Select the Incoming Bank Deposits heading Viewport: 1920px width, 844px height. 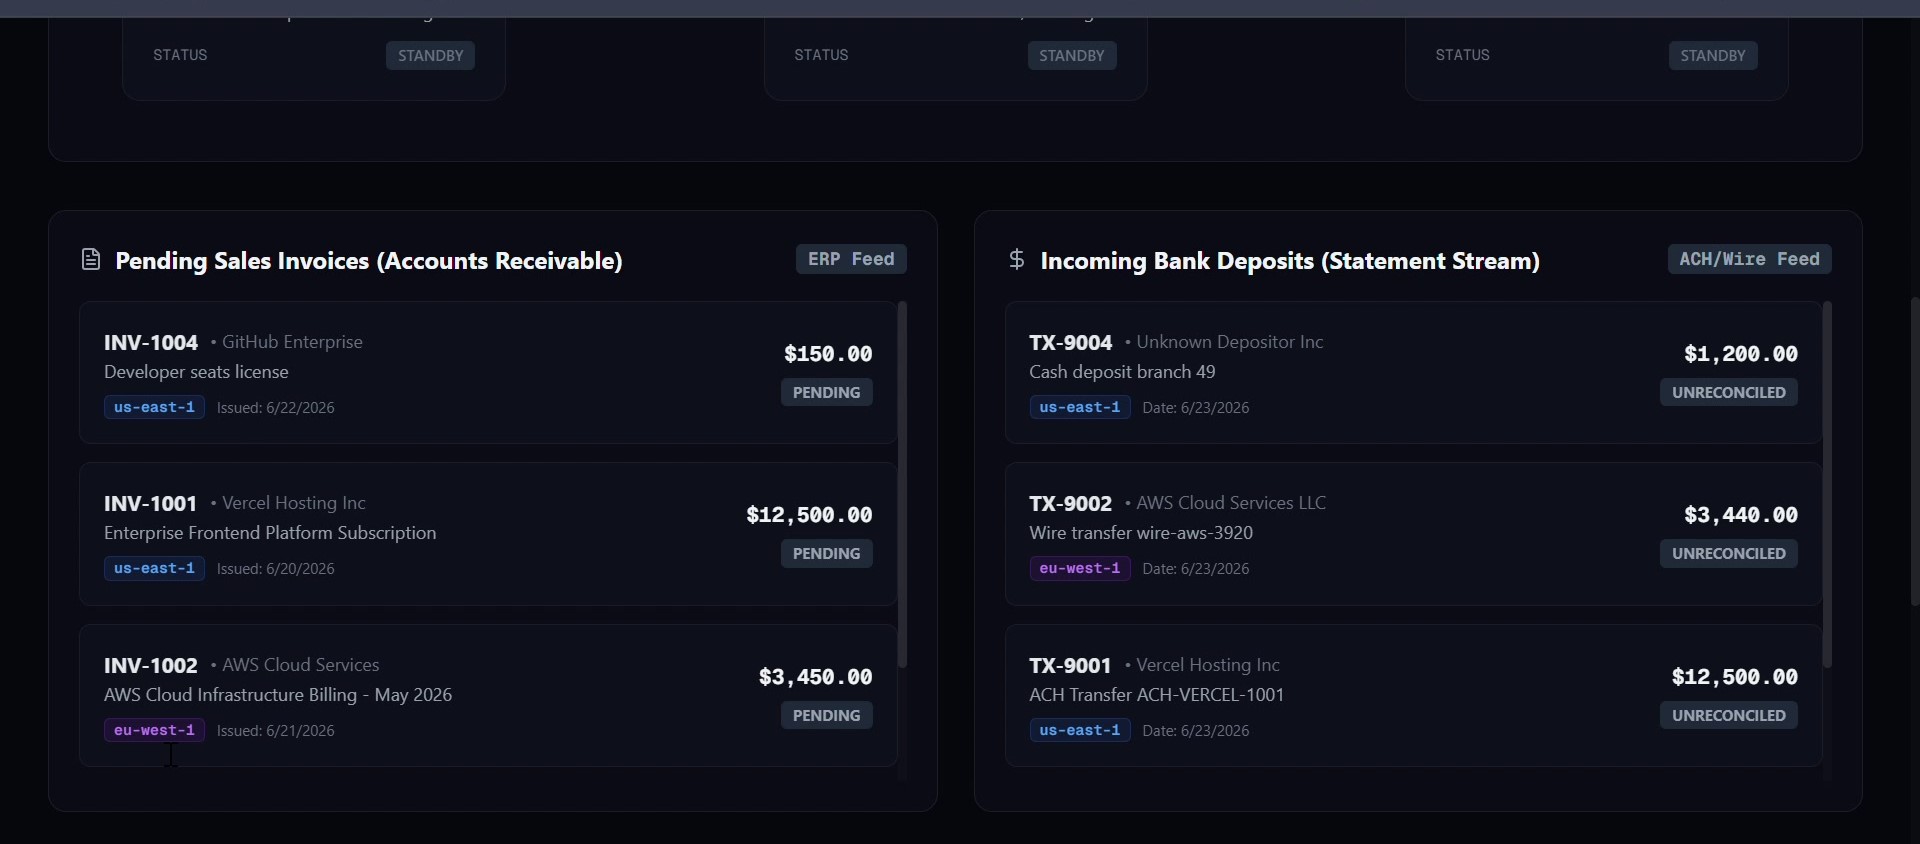click(1290, 261)
